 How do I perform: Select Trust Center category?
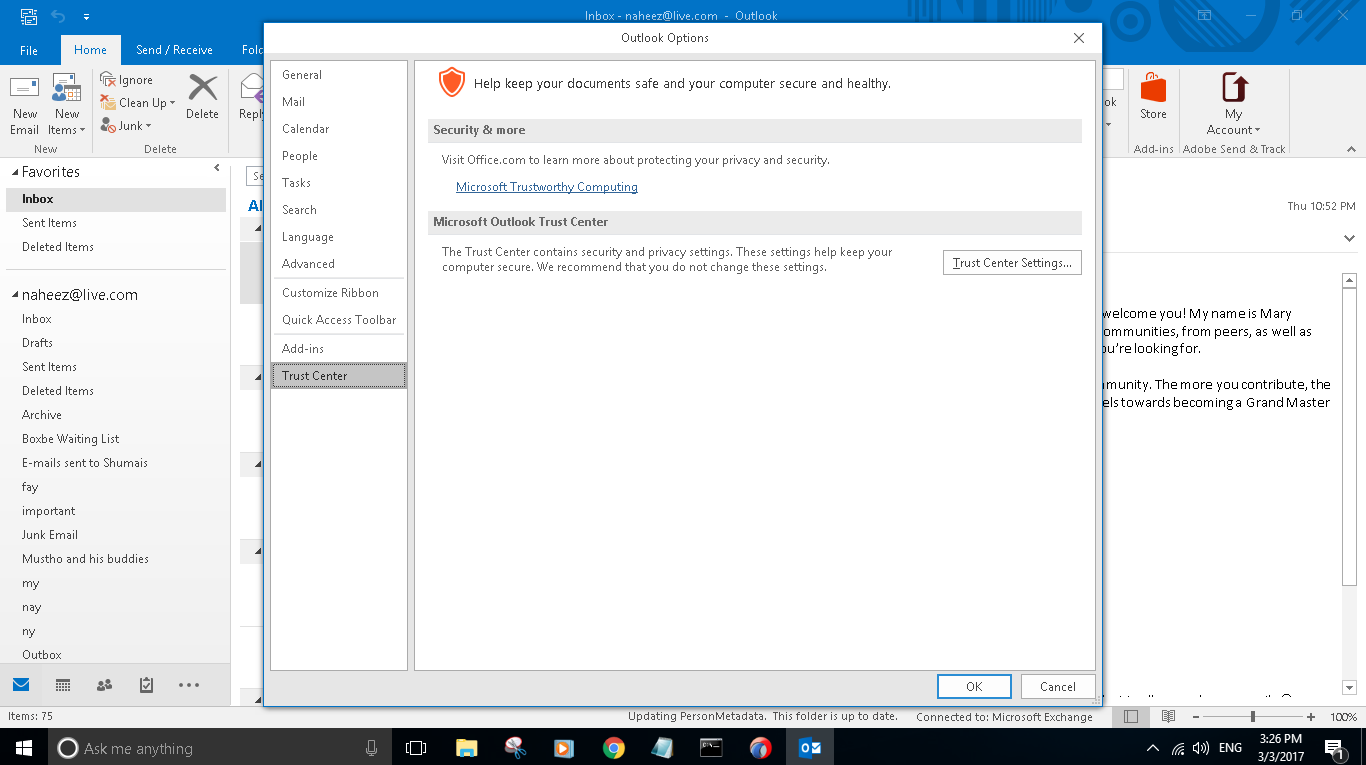pos(339,376)
